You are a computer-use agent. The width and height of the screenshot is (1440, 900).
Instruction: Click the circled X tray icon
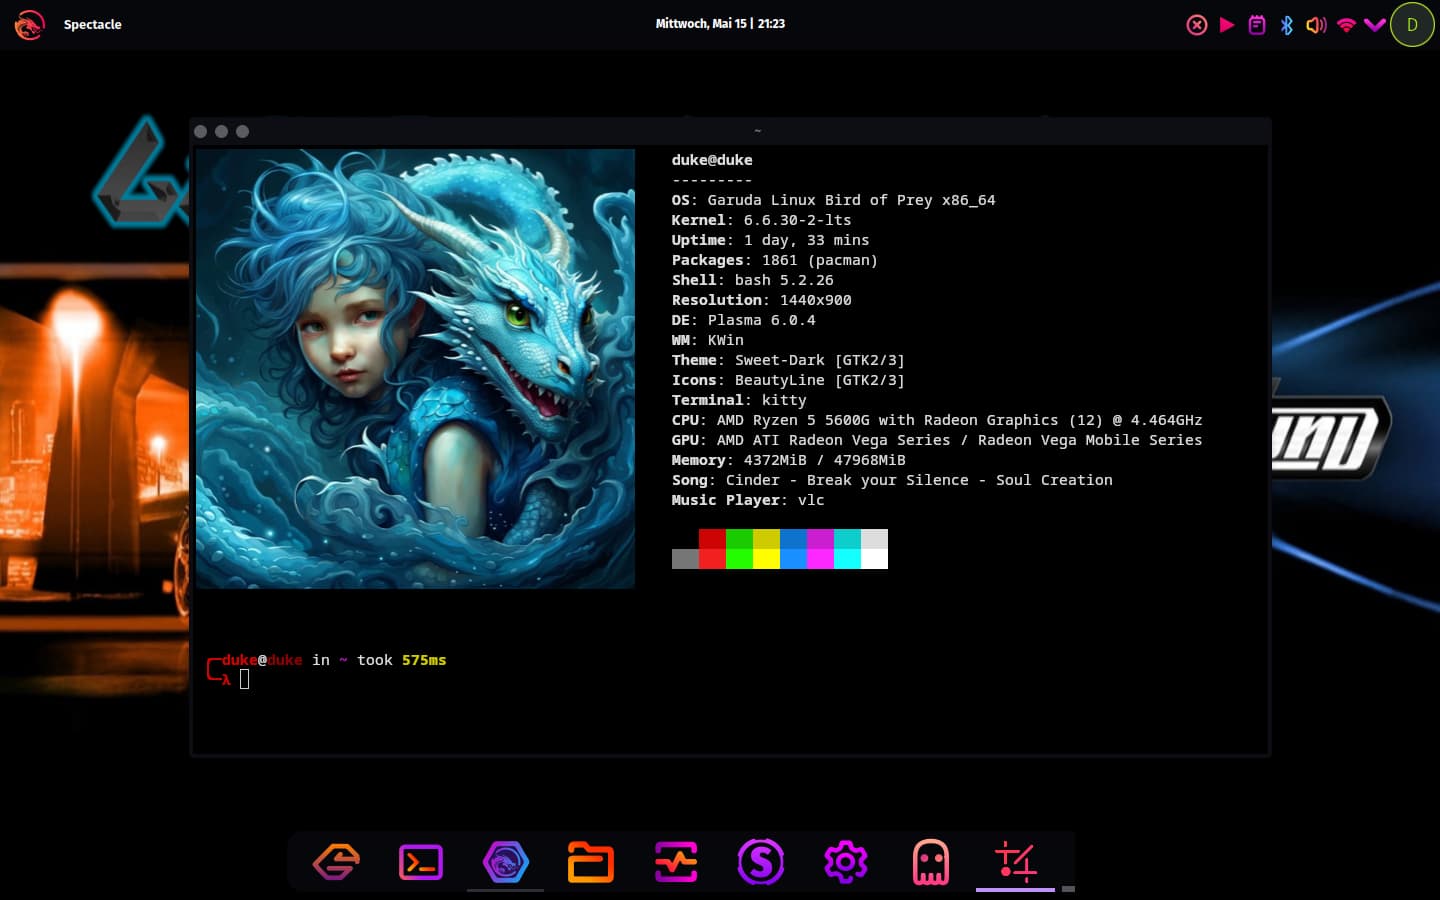[1197, 25]
